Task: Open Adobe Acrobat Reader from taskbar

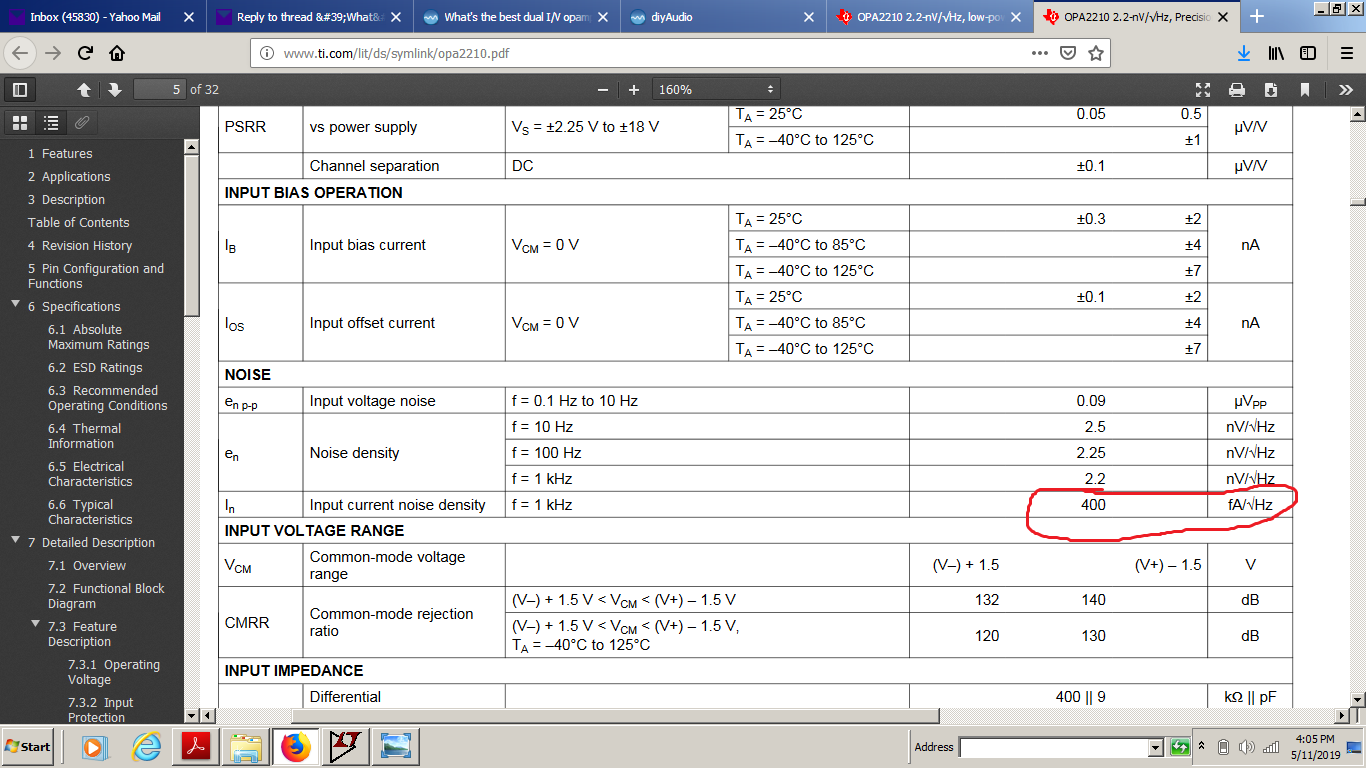Action: coord(195,747)
